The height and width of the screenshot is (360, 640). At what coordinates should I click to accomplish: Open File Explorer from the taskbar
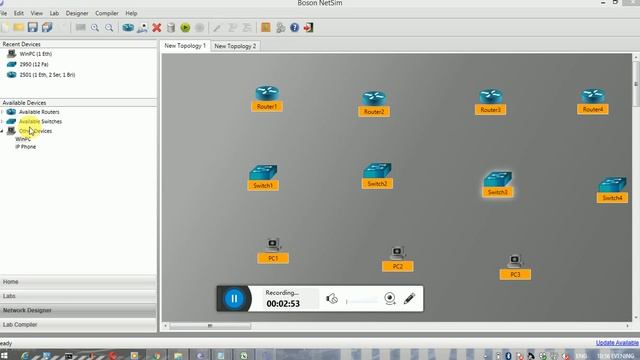click(x=178, y=356)
